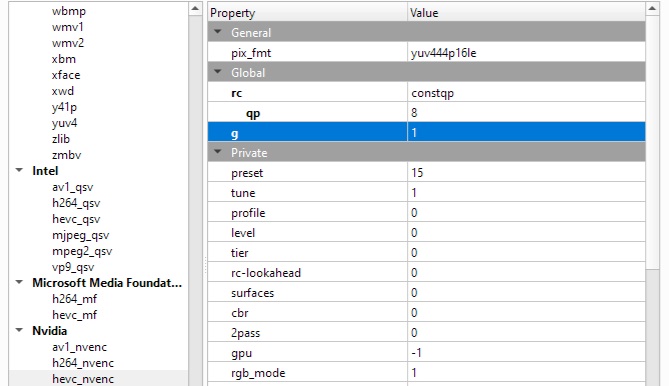Collapse the Intel encoder group
The width and height of the screenshot is (669, 386).
pyautogui.click(x=19, y=170)
